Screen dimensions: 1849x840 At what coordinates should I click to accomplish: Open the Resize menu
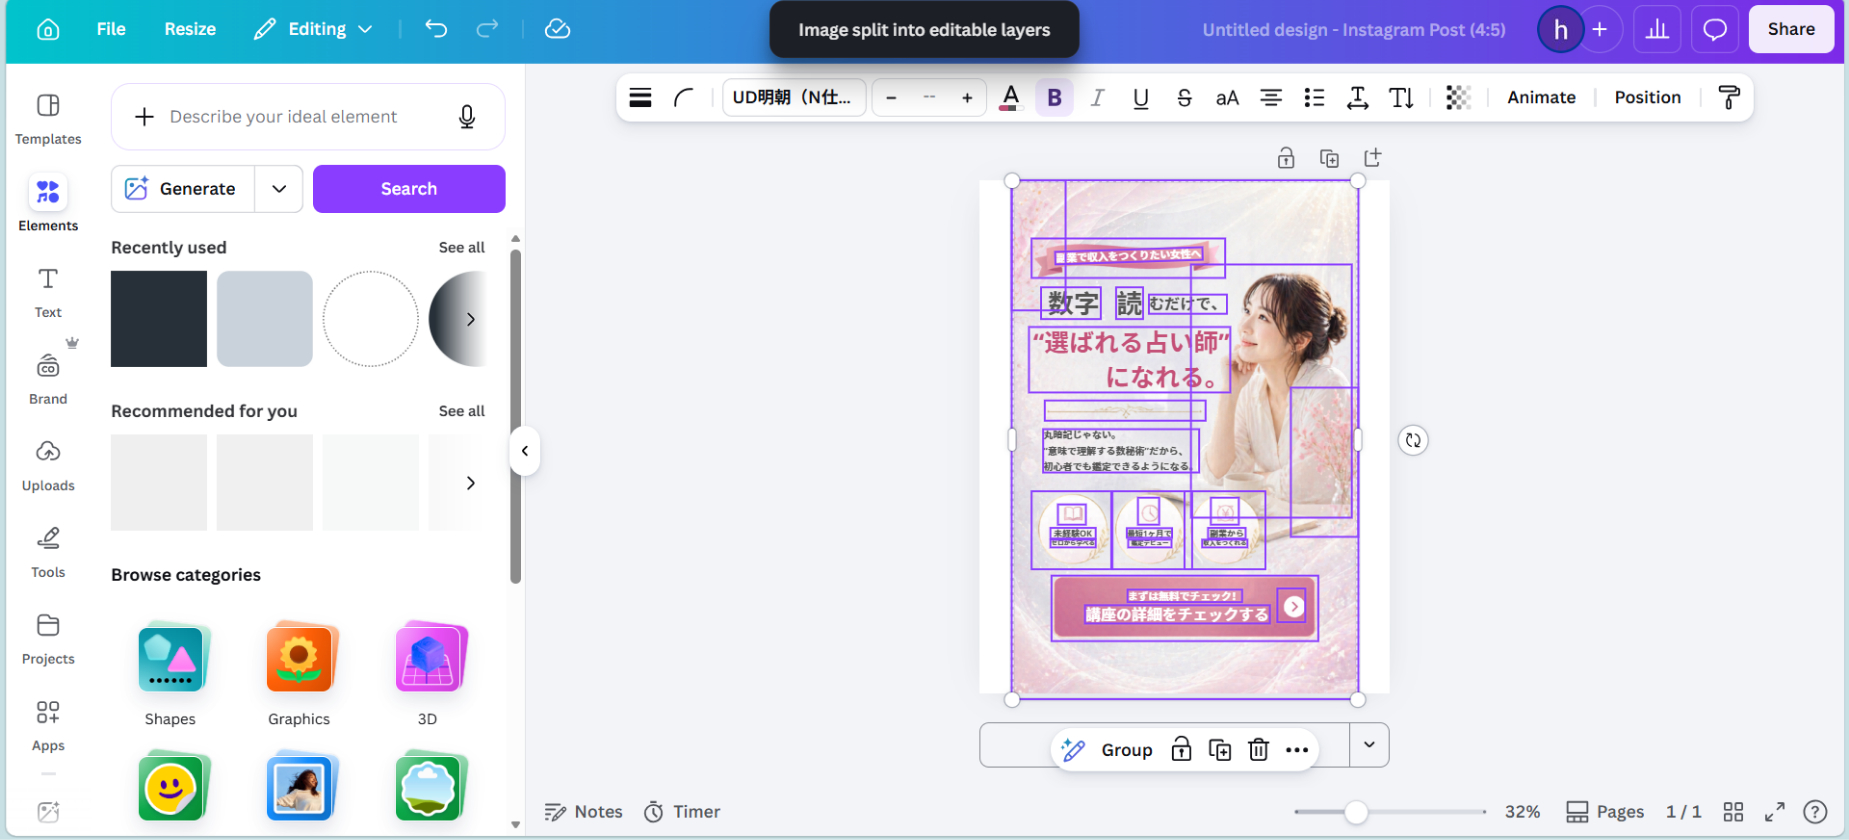[x=190, y=30]
